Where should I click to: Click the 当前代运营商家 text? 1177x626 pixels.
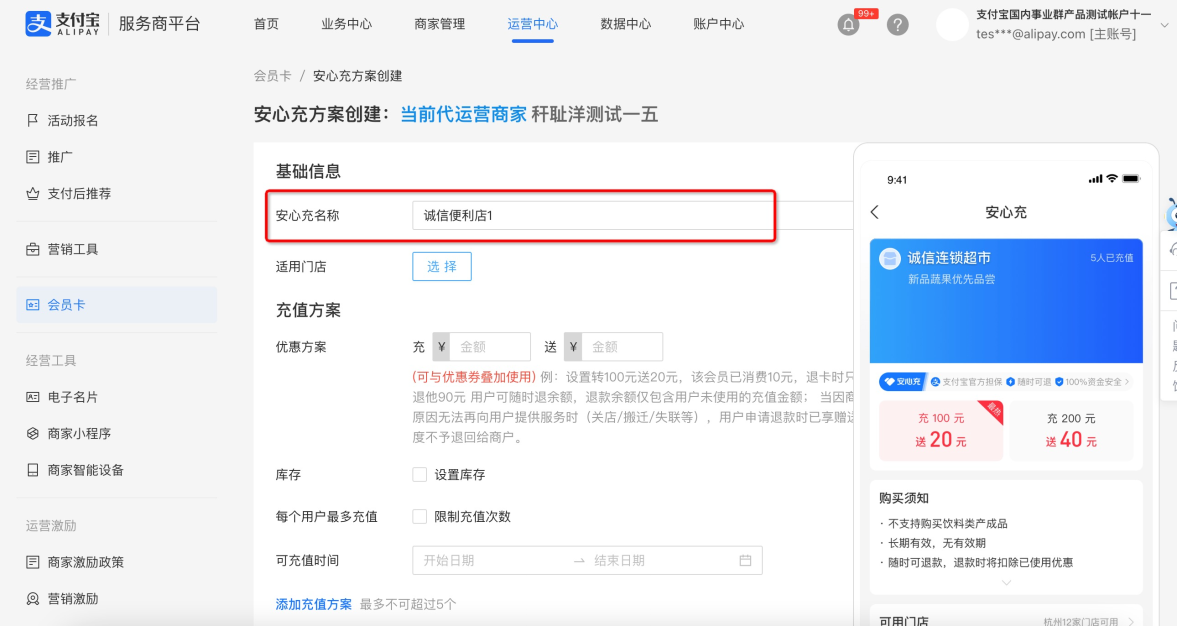click(x=463, y=114)
